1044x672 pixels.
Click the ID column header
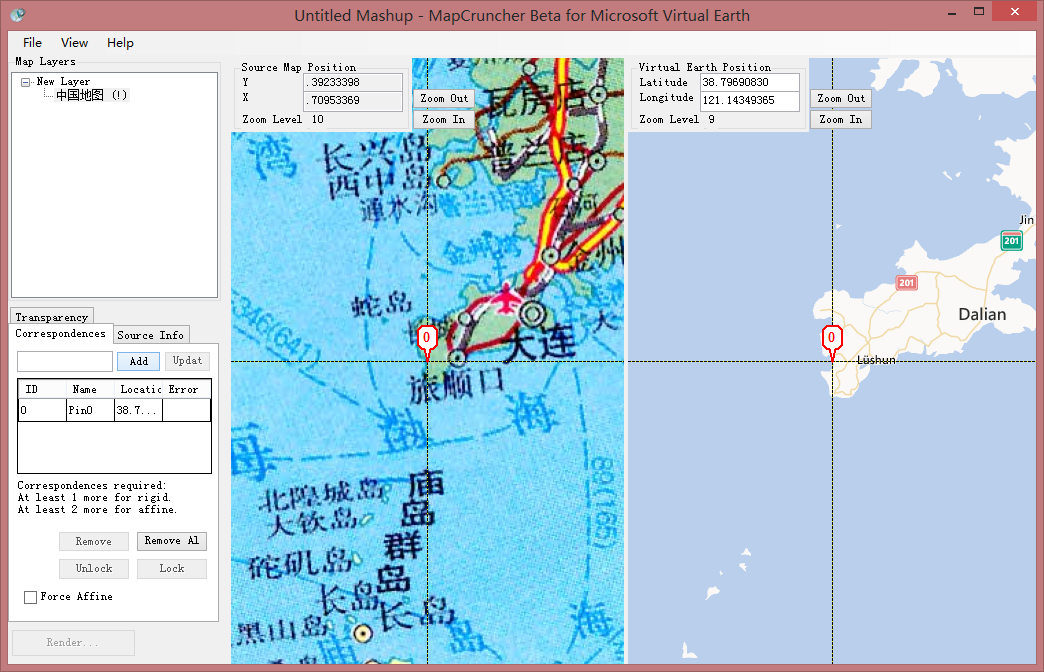click(41, 389)
